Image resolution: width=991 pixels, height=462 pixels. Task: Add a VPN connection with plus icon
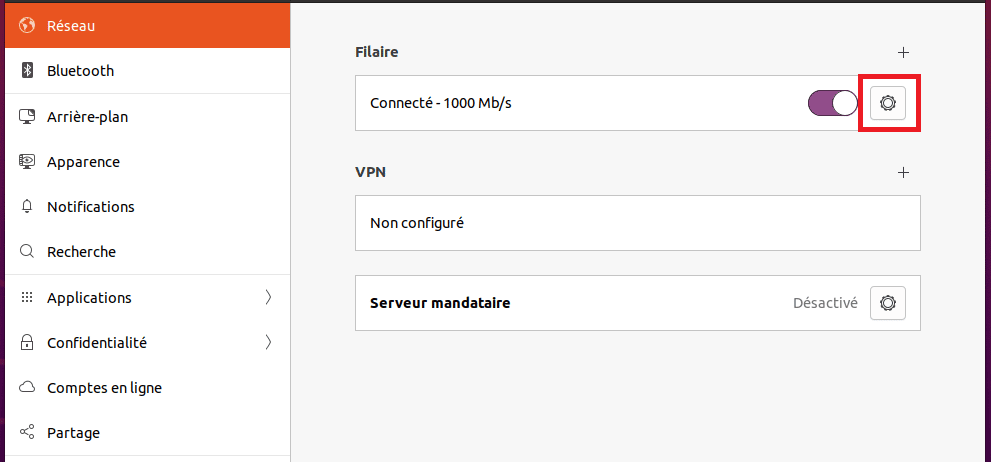[x=904, y=172]
